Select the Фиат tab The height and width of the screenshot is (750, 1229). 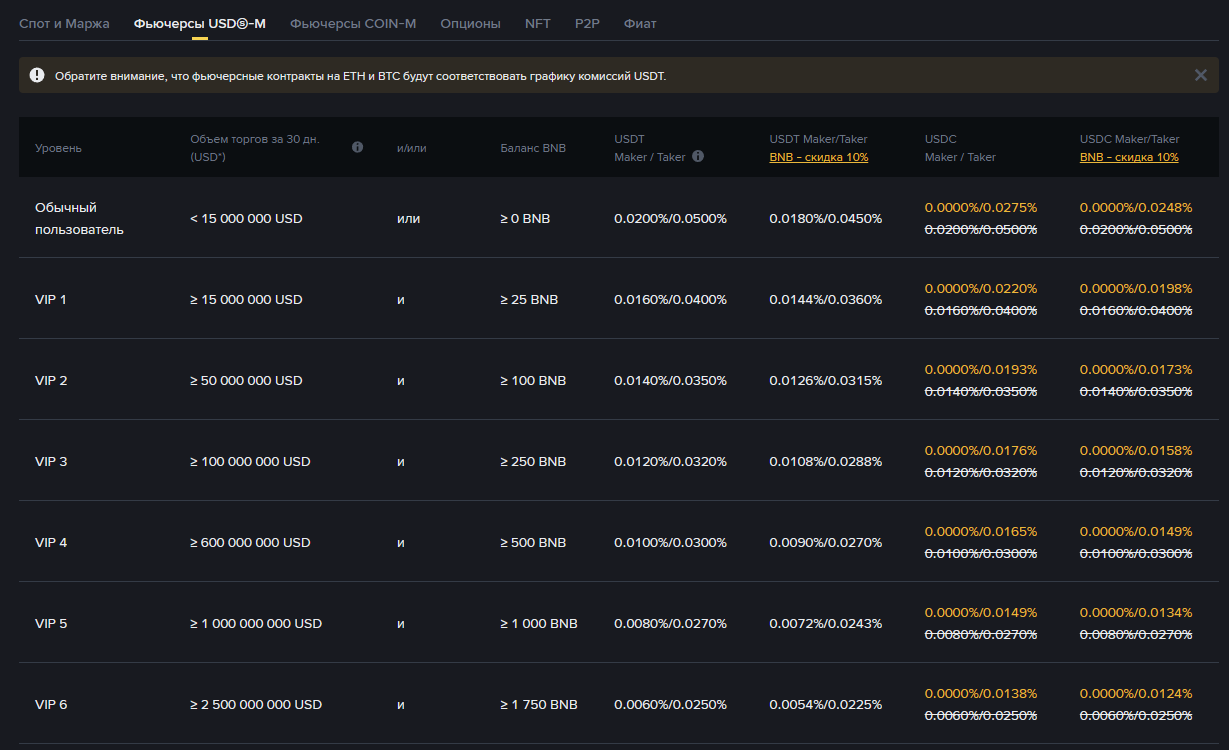[640, 23]
